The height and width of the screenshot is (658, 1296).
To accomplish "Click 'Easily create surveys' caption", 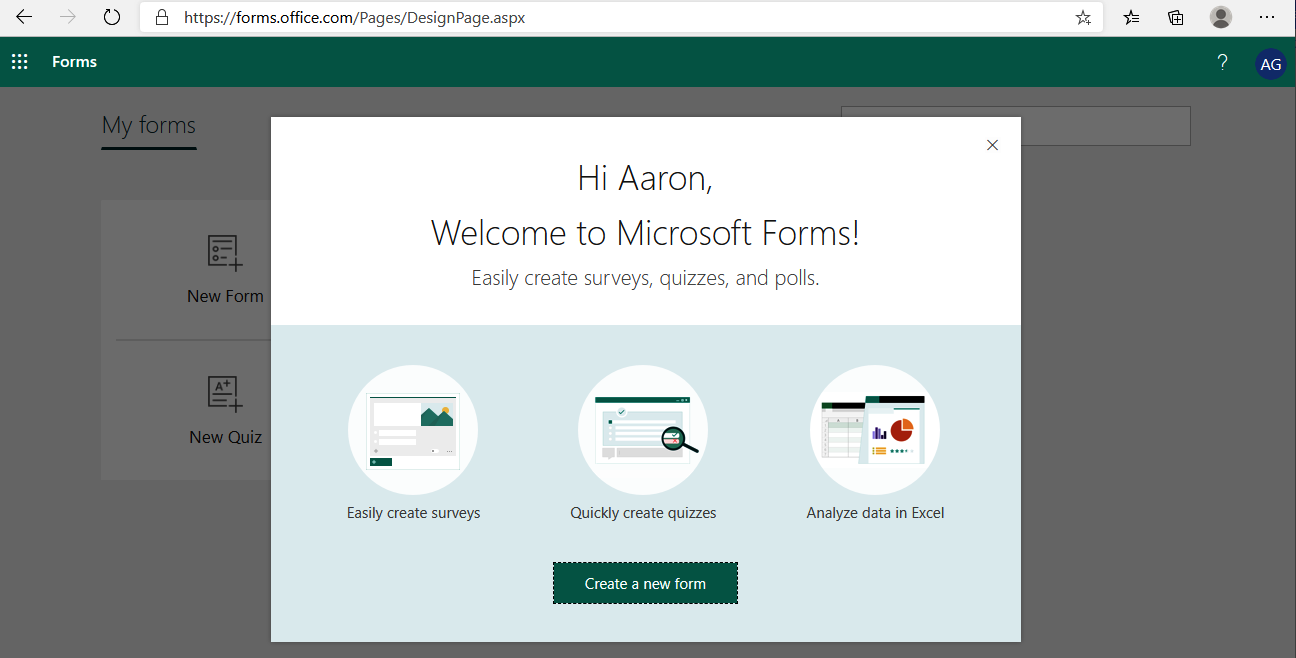I will click(413, 513).
